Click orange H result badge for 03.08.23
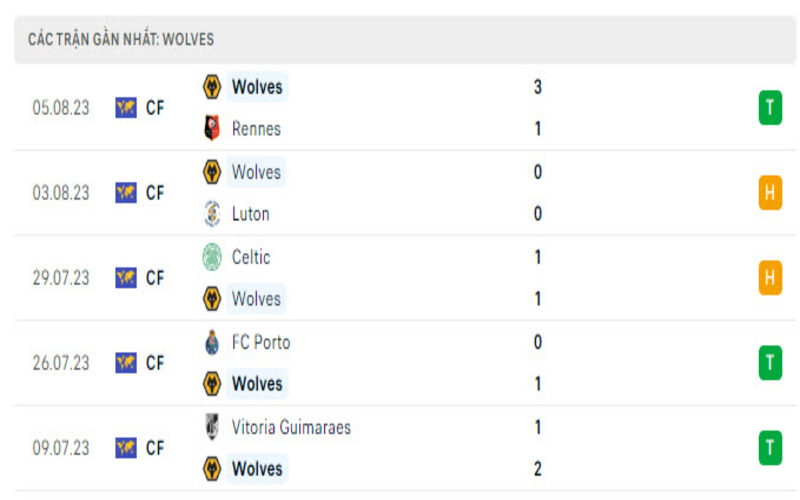800x500 pixels. click(x=769, y=193)
